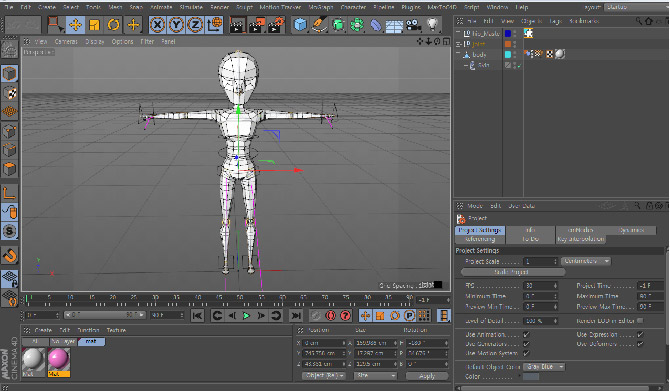Image resolution: width=670 pixels, height=392 pixels.
Task: Activate the Rotate tool in top toolbar
Action: pyautogui.click(x=113, y=25)
